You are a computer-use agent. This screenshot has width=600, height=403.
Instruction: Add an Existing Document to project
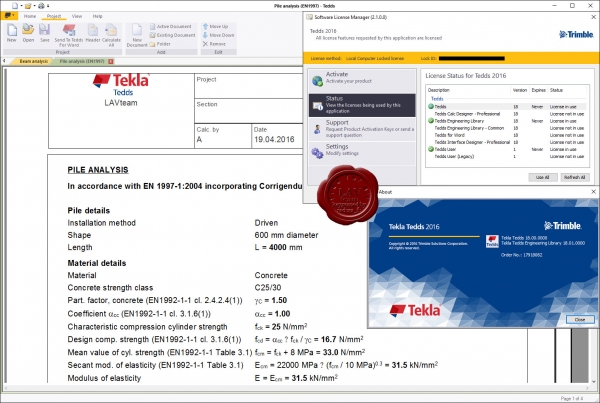tap(173, 35)
